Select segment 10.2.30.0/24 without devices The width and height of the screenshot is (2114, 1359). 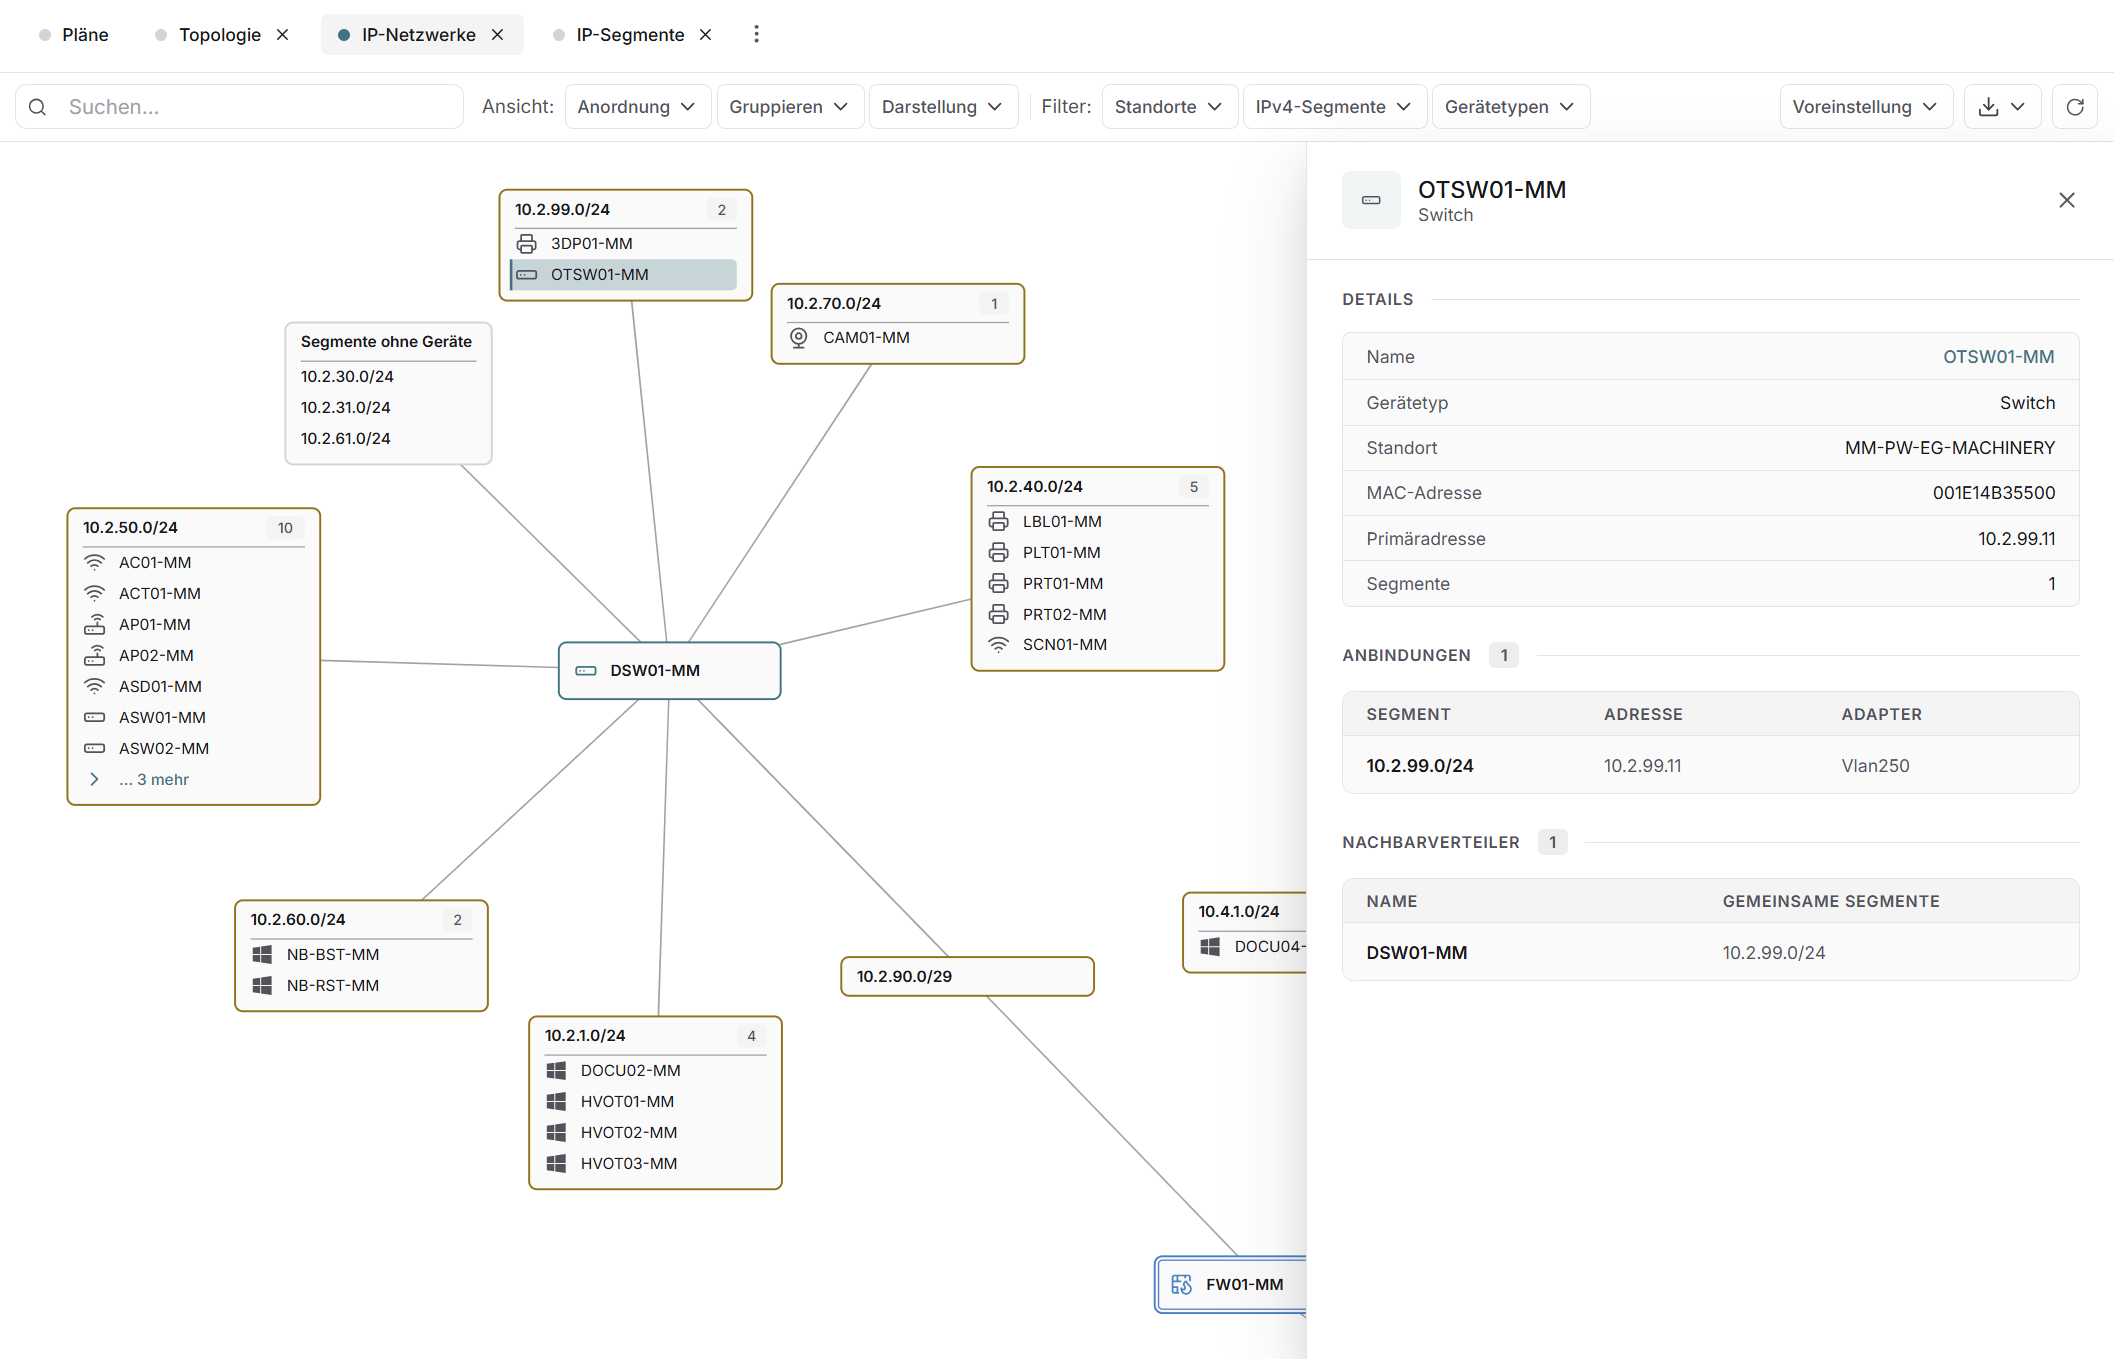pos(347,376)
